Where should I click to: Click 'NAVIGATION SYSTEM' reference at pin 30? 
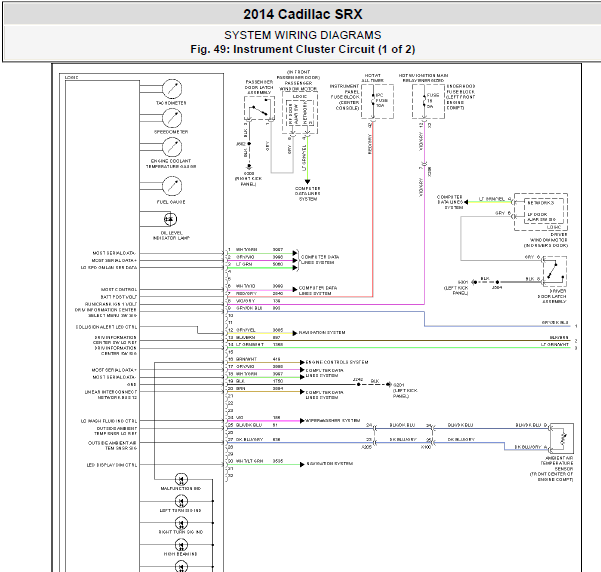[330, 464]
